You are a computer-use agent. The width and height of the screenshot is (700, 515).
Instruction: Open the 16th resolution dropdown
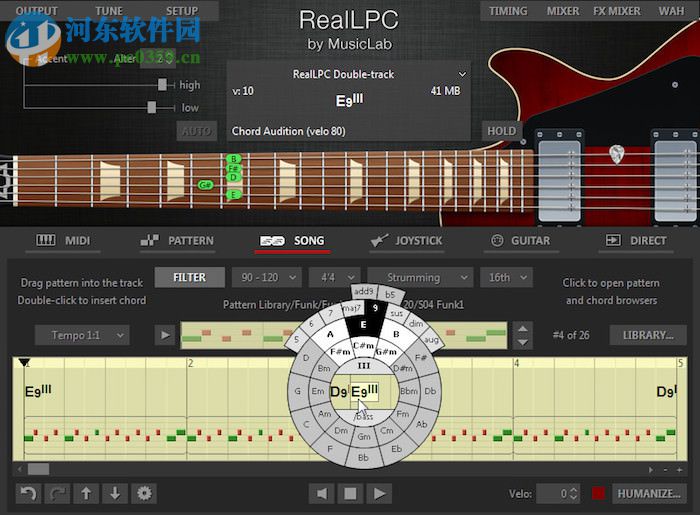click(x=506, y=278)
